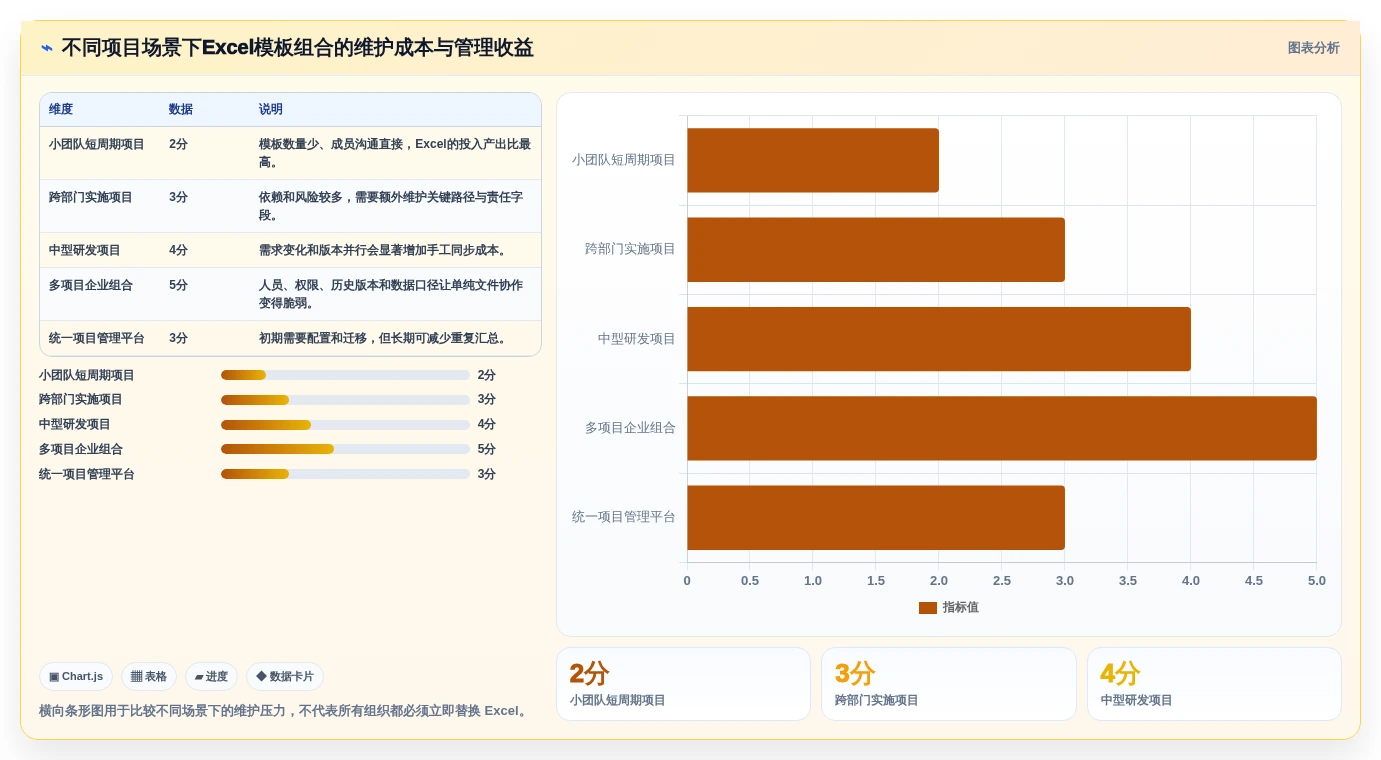Click the Chart.js tag chip
This screenshot has width=1381, height=760.
(76, 677)
